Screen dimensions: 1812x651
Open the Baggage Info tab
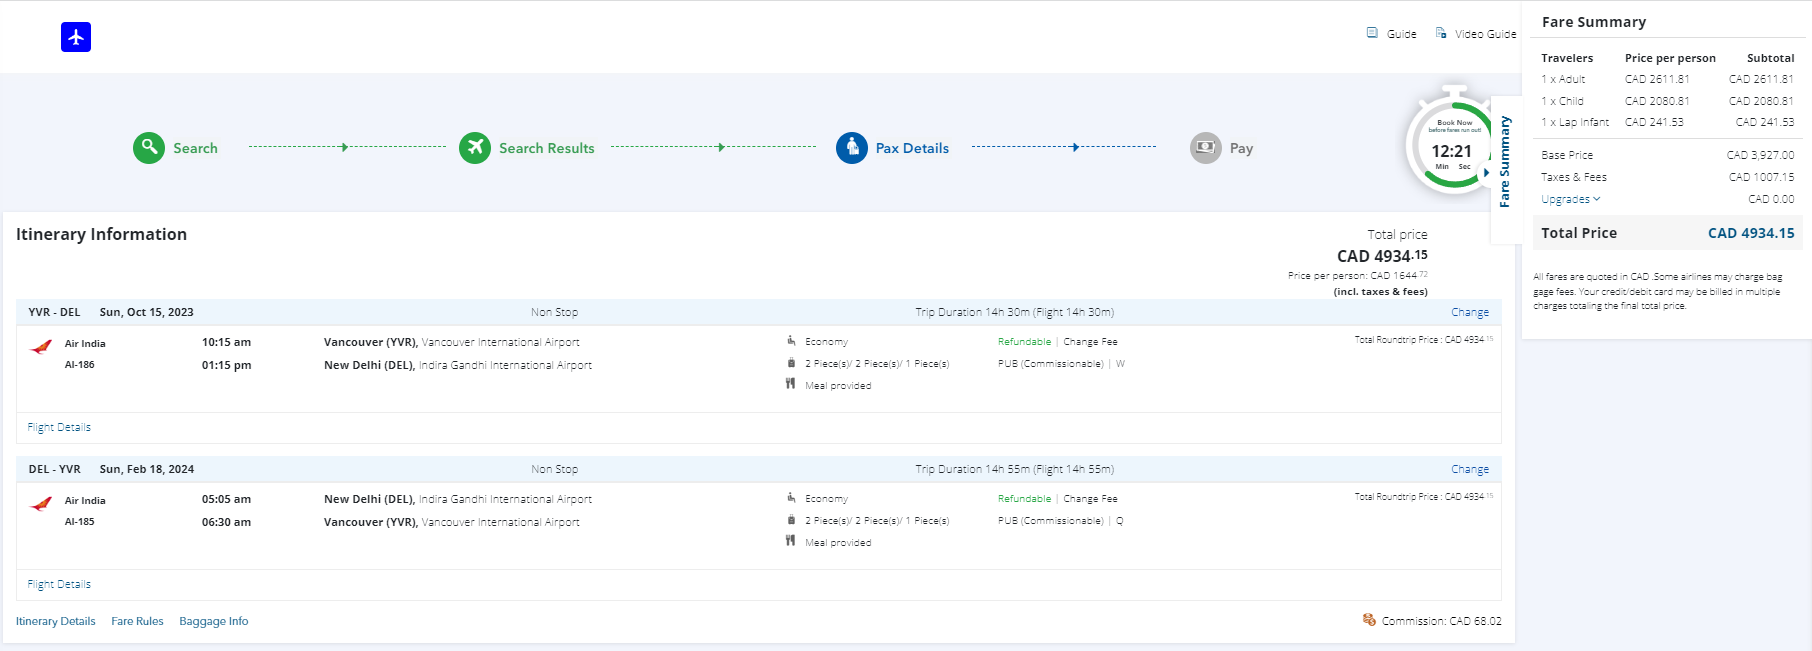coord(213,621)
